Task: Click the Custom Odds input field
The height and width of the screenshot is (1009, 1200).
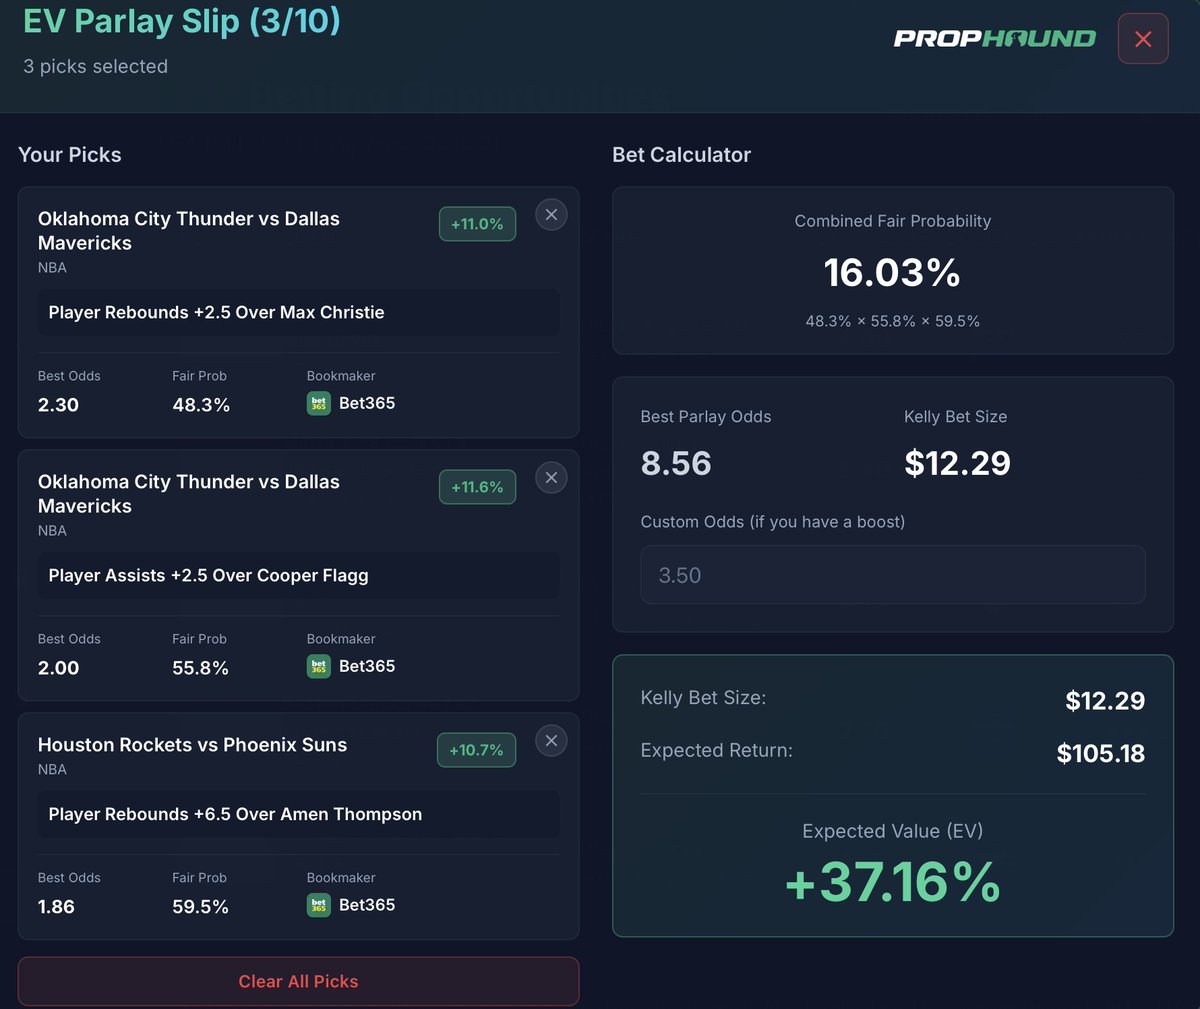Action: (x=893, y=574)
